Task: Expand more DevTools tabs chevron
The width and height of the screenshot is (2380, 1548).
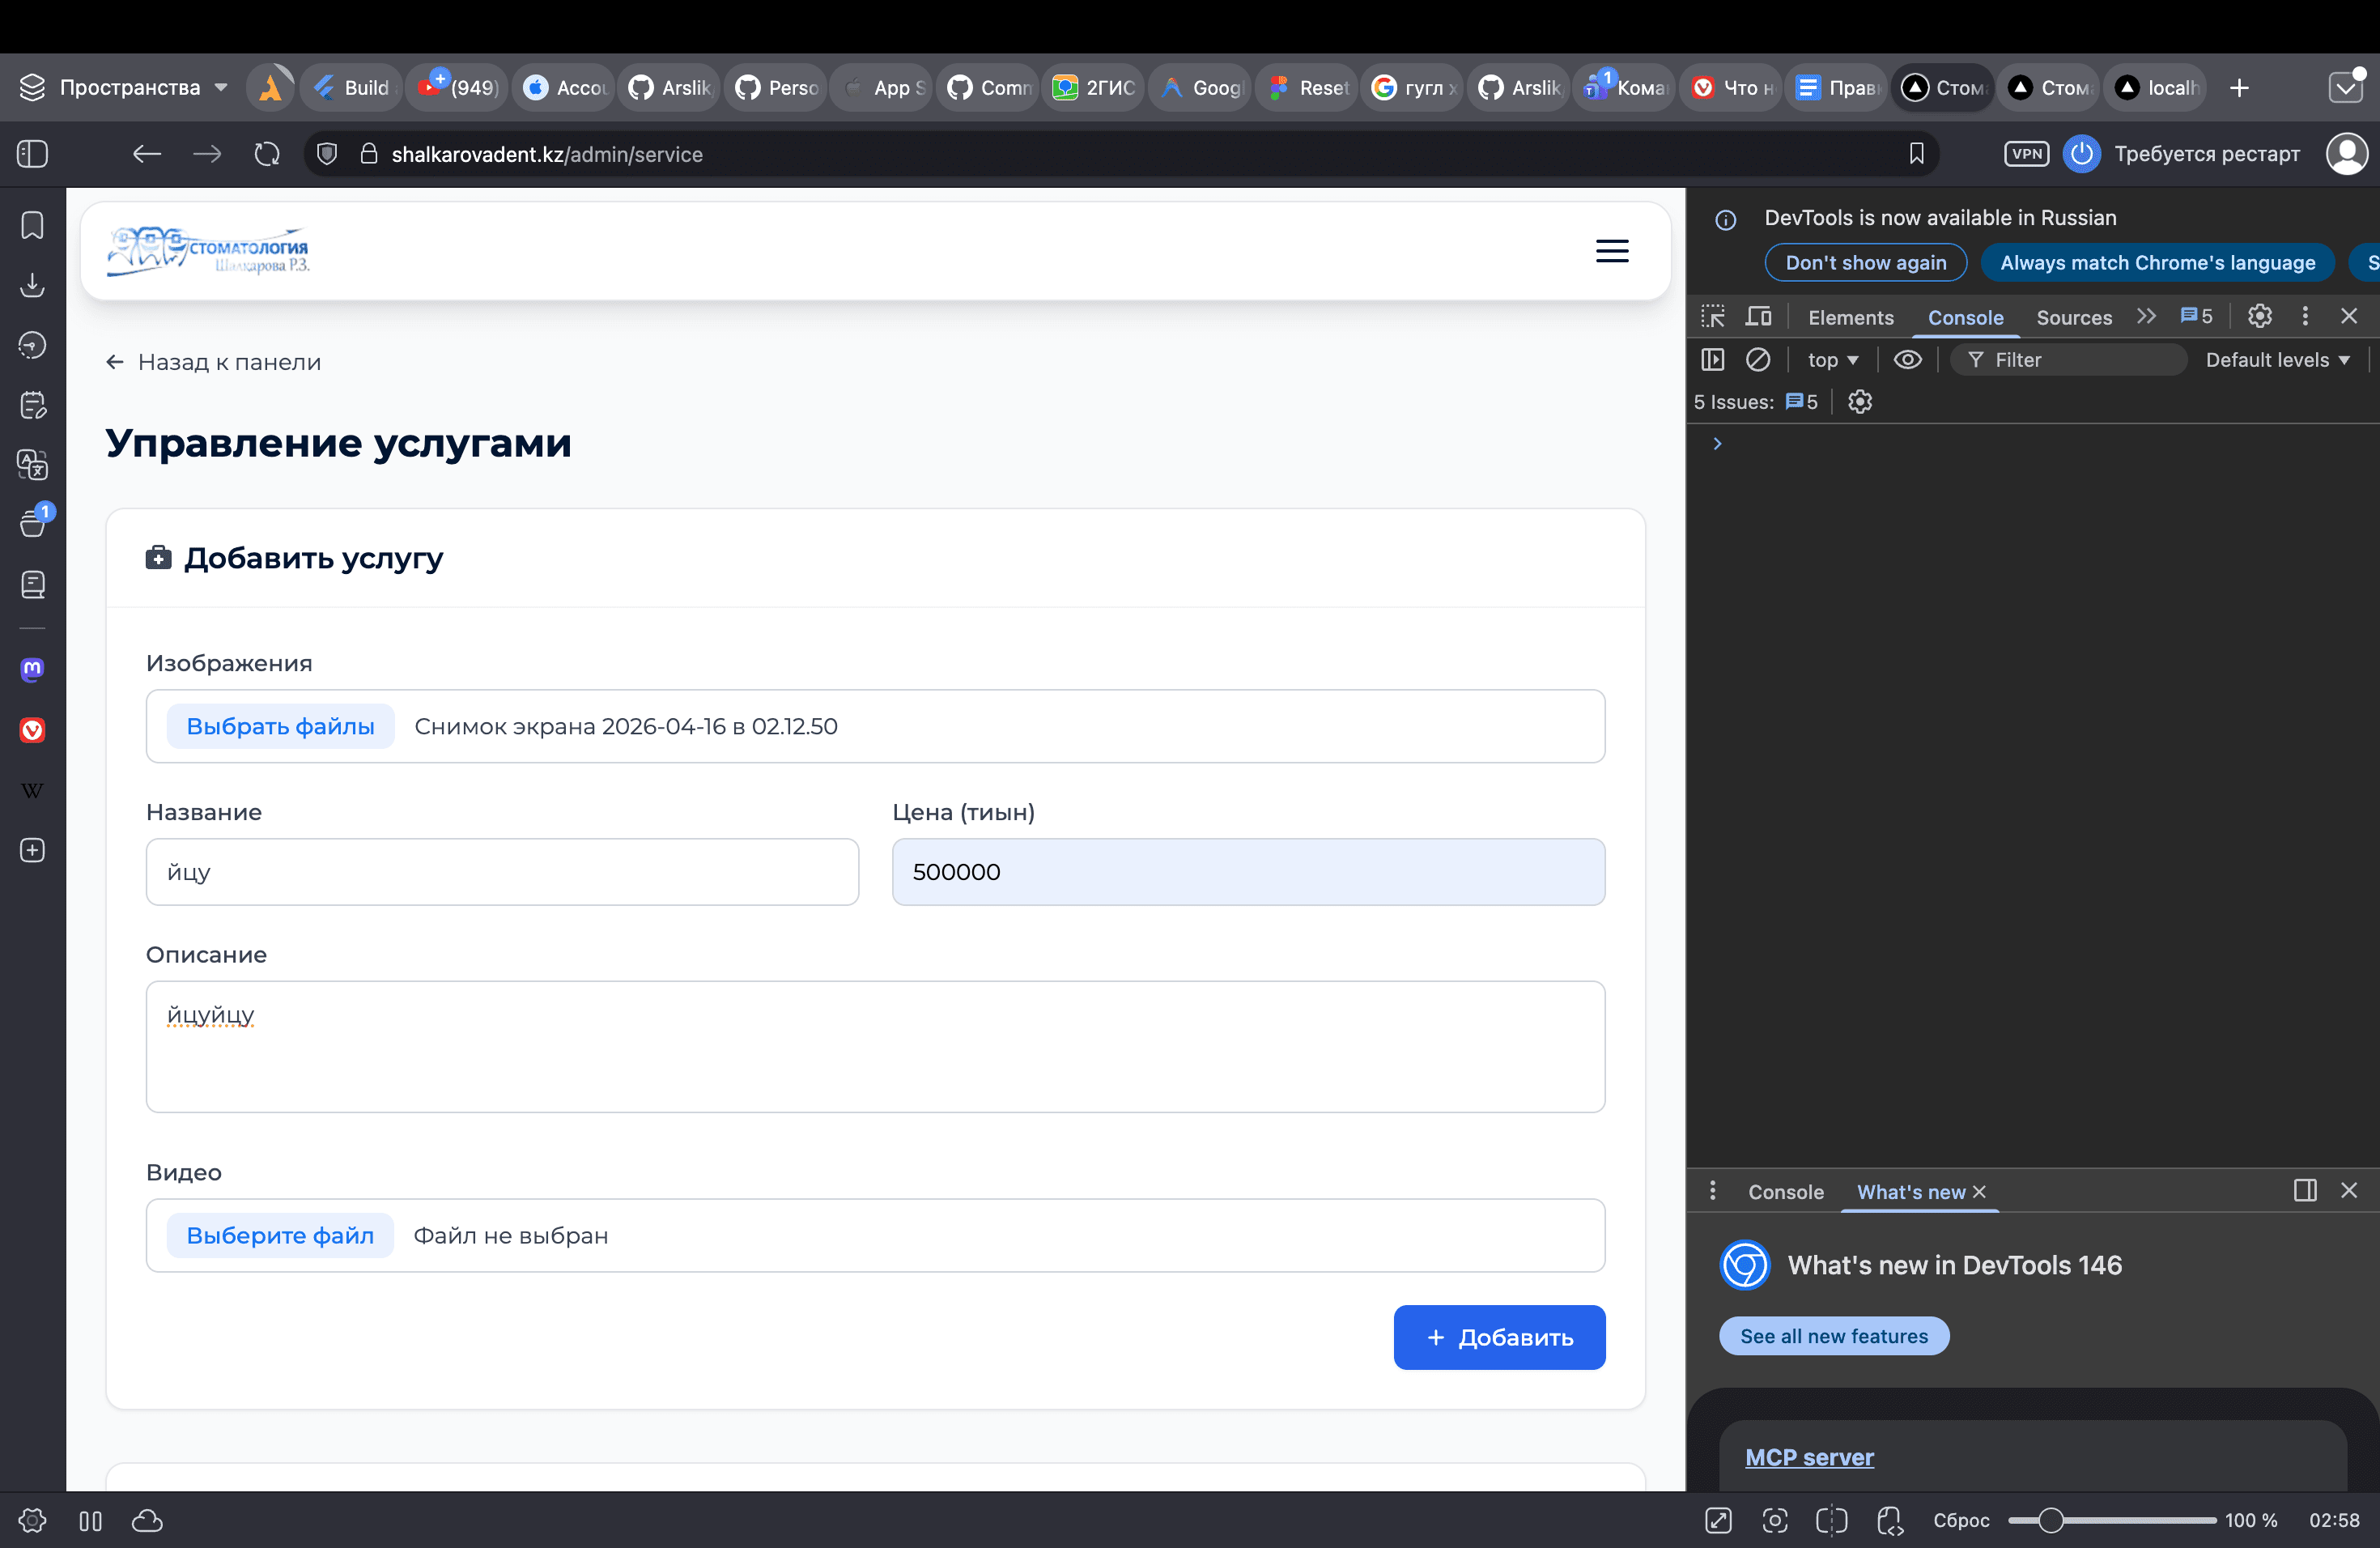Action: pyautogui.click(x=2146, y=316)
